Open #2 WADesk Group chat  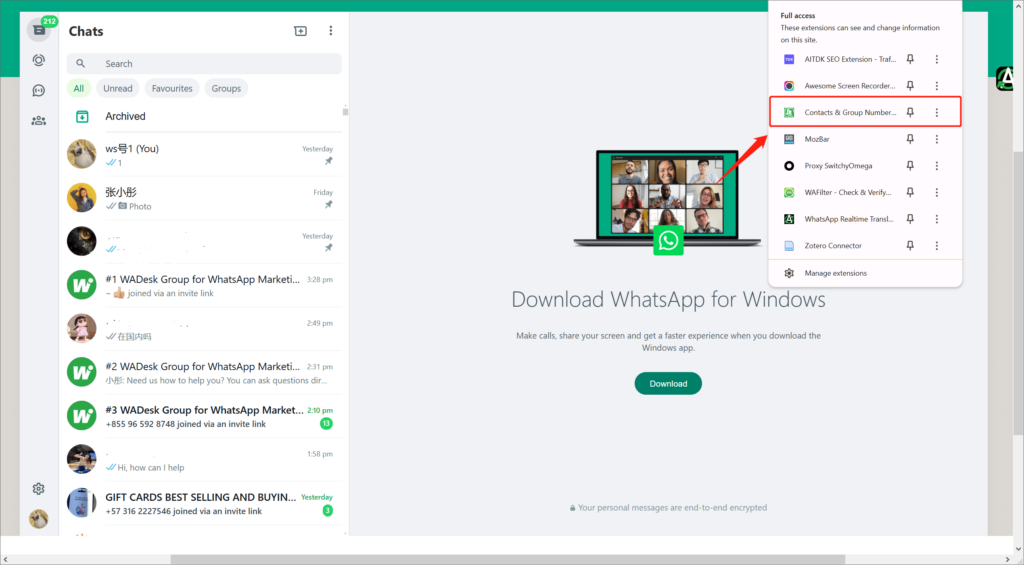[204, 372]
